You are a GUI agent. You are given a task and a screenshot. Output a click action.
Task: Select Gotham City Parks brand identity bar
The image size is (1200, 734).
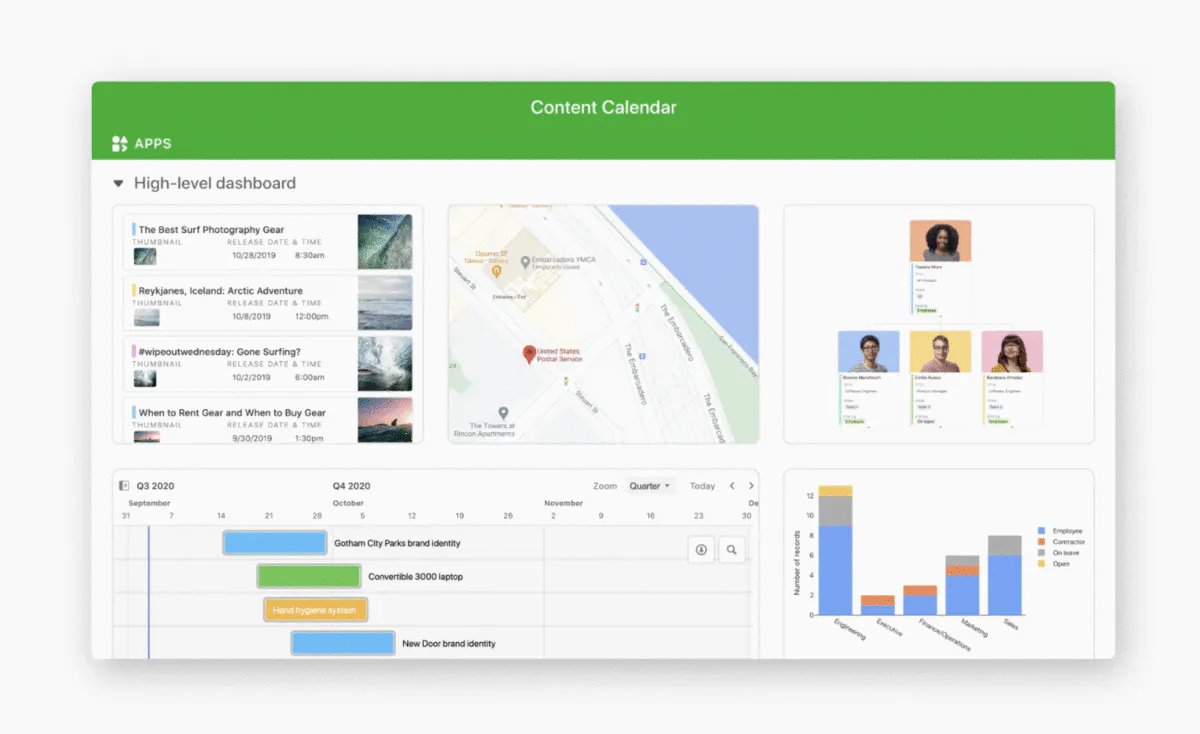(275, 543)
